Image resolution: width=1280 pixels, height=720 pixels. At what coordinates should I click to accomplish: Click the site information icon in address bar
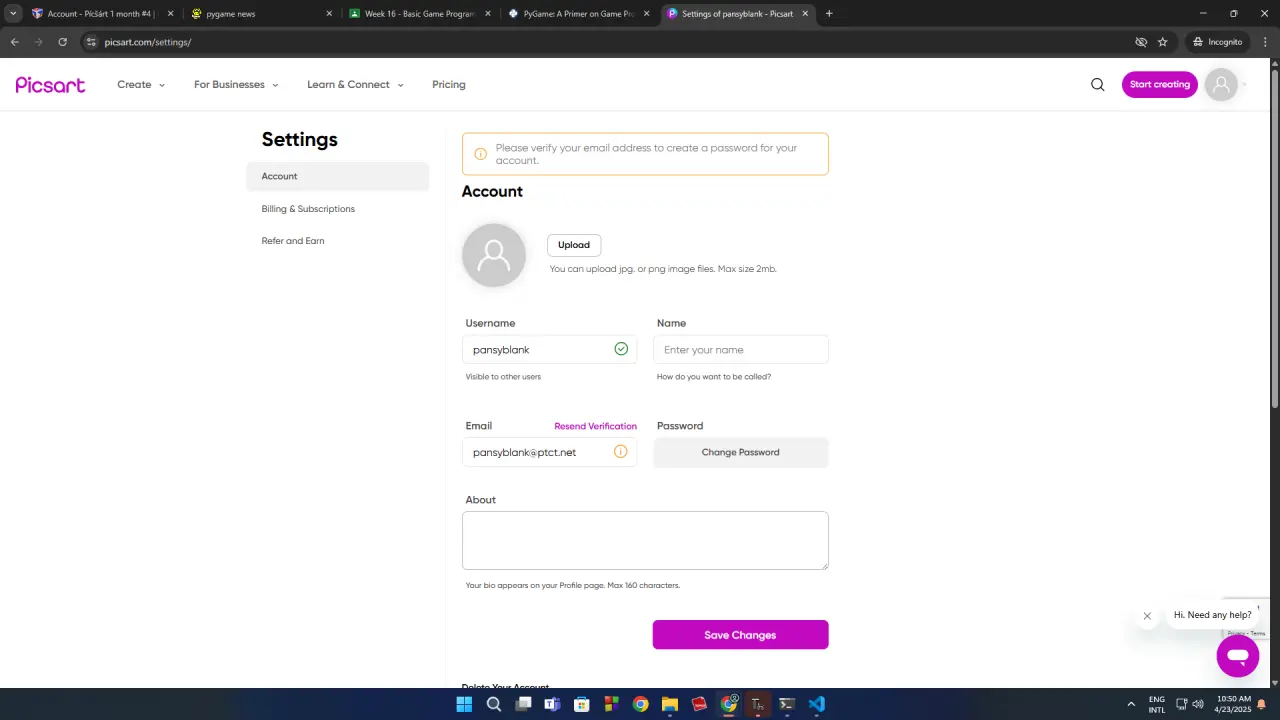coord(90,42)
